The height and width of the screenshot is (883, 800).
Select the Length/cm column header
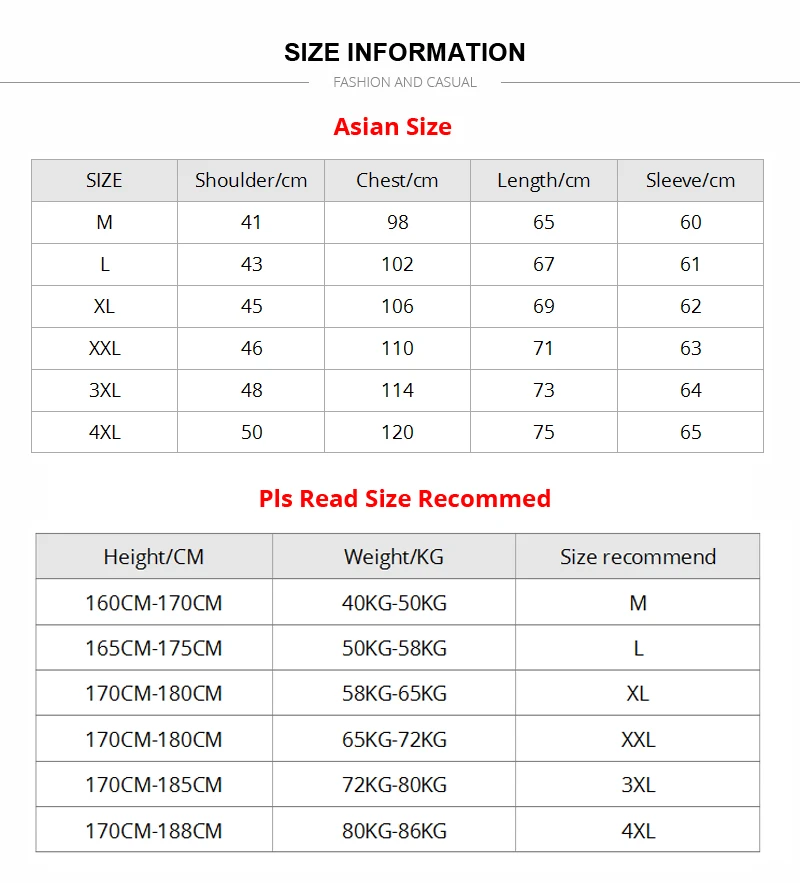pos(544,180)
